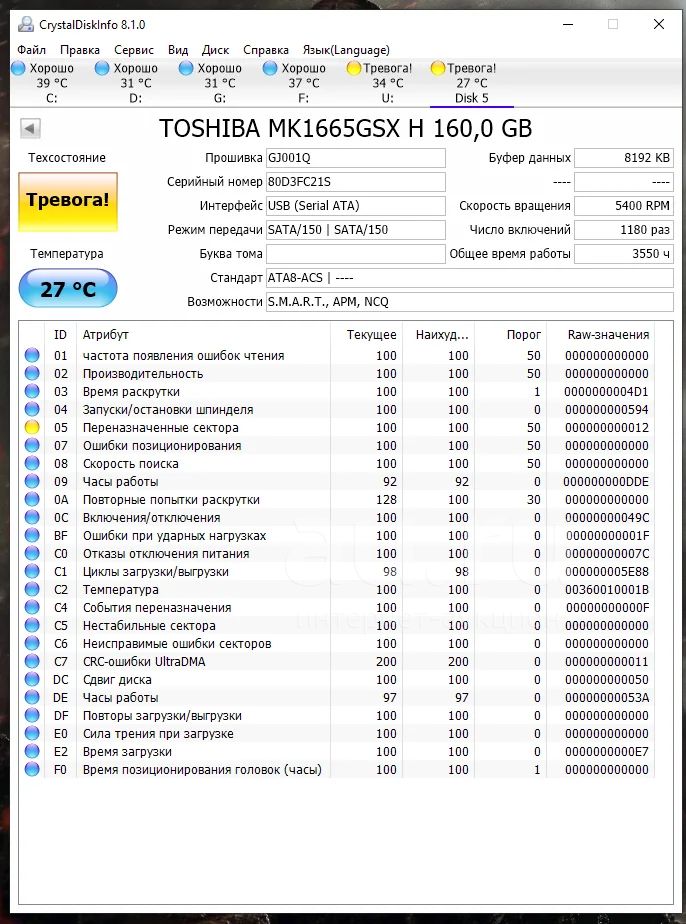
Task: Open the Диск menu
Action: click(x=215, y=50)
